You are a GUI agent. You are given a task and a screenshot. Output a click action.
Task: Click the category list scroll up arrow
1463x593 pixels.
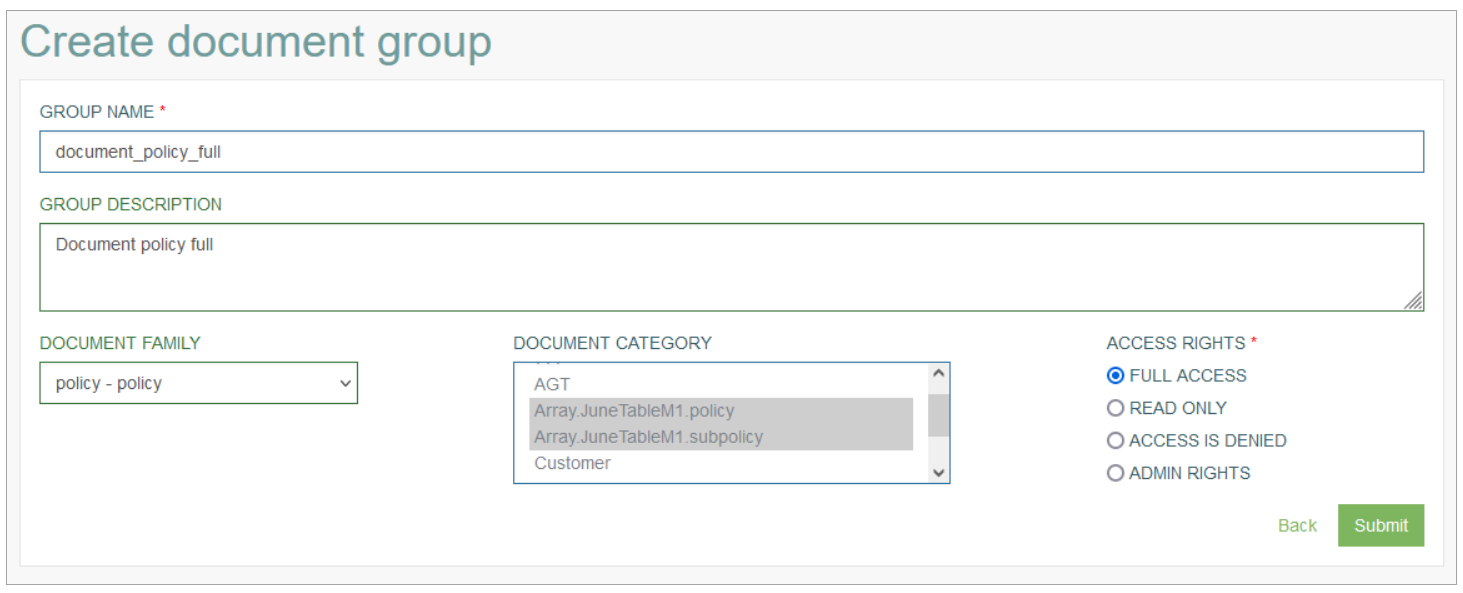938,374
